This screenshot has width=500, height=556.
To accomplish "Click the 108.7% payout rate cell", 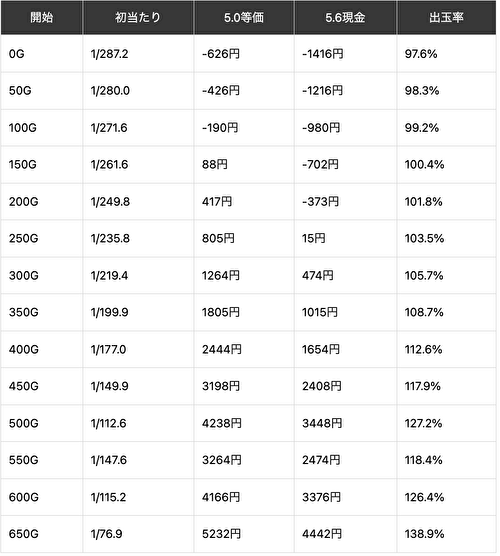I will click(446, 312).
